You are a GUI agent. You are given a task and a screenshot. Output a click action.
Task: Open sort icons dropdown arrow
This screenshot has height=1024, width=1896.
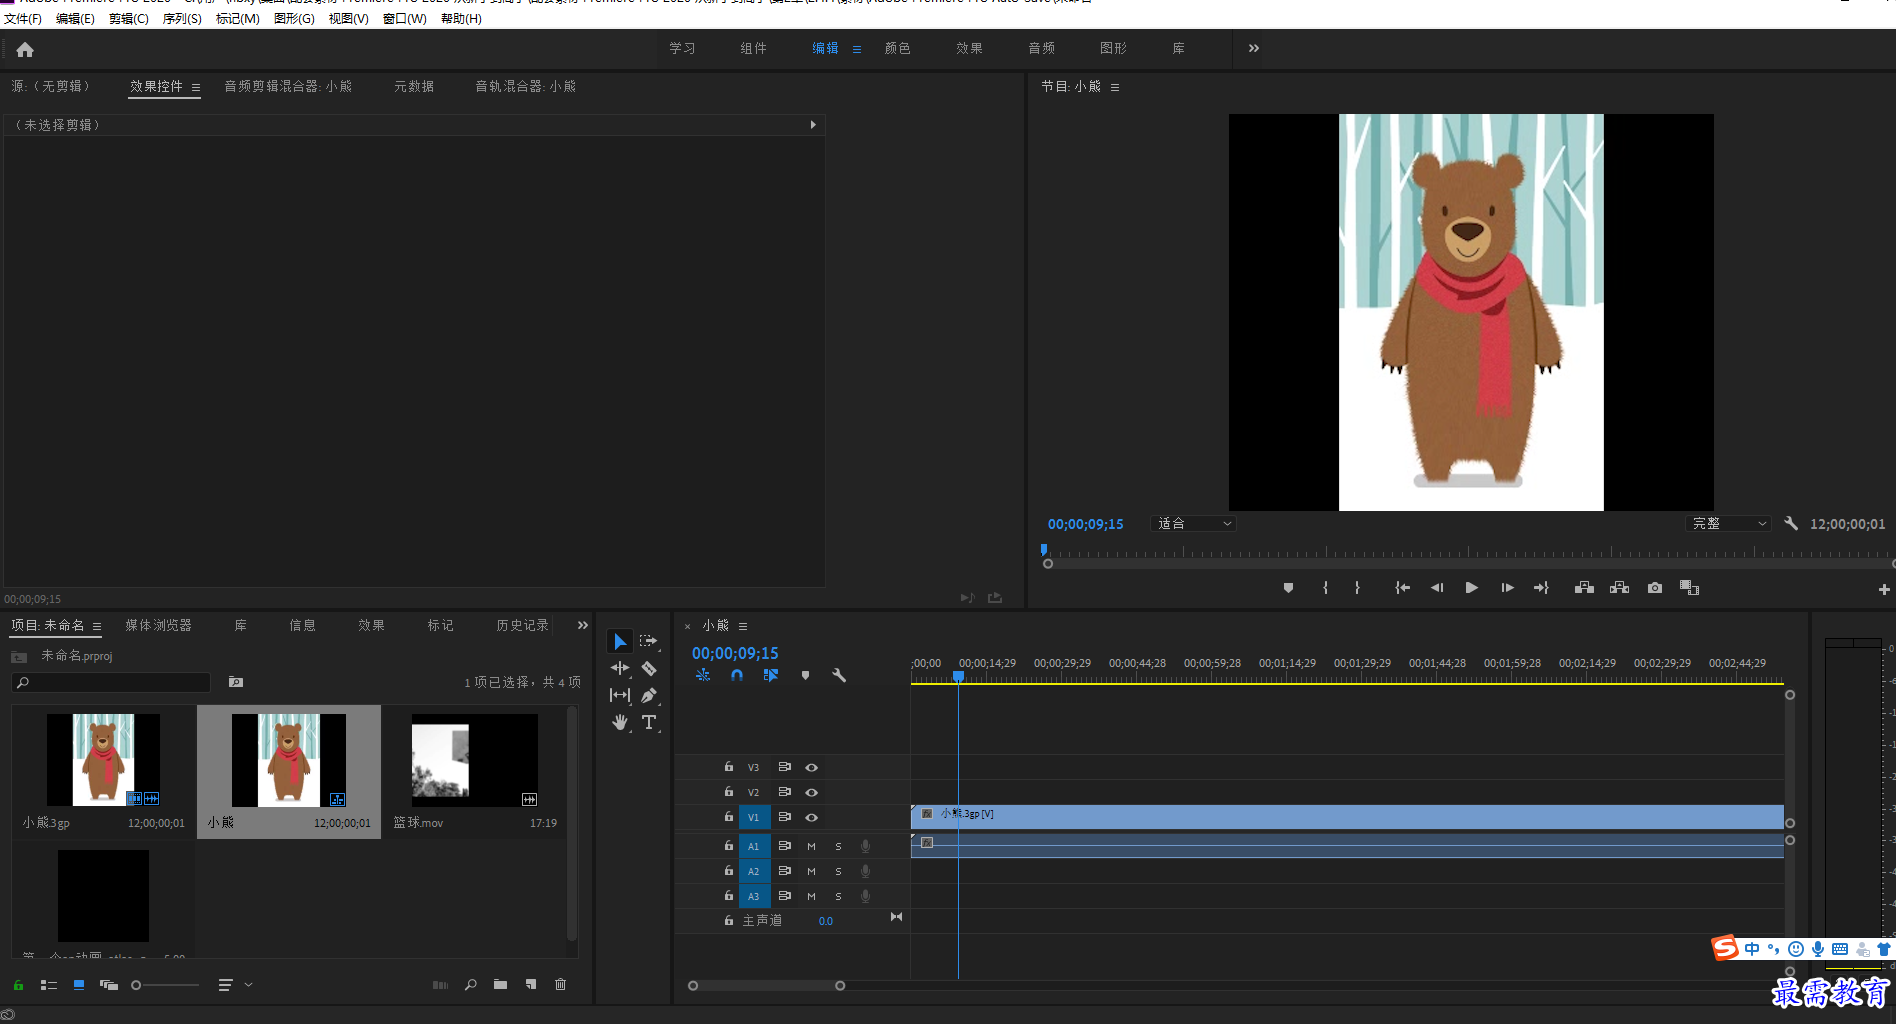pos(248,985)
